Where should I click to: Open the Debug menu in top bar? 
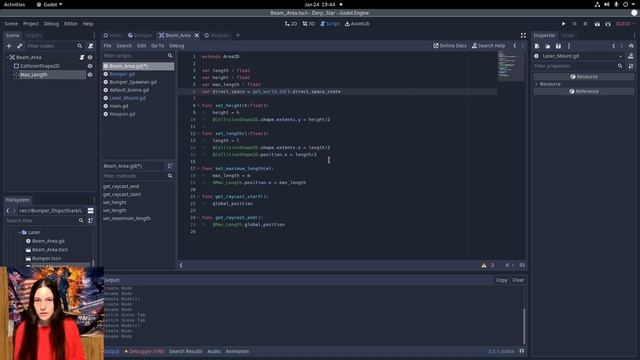pyautogui.click(x=51, y=24)
